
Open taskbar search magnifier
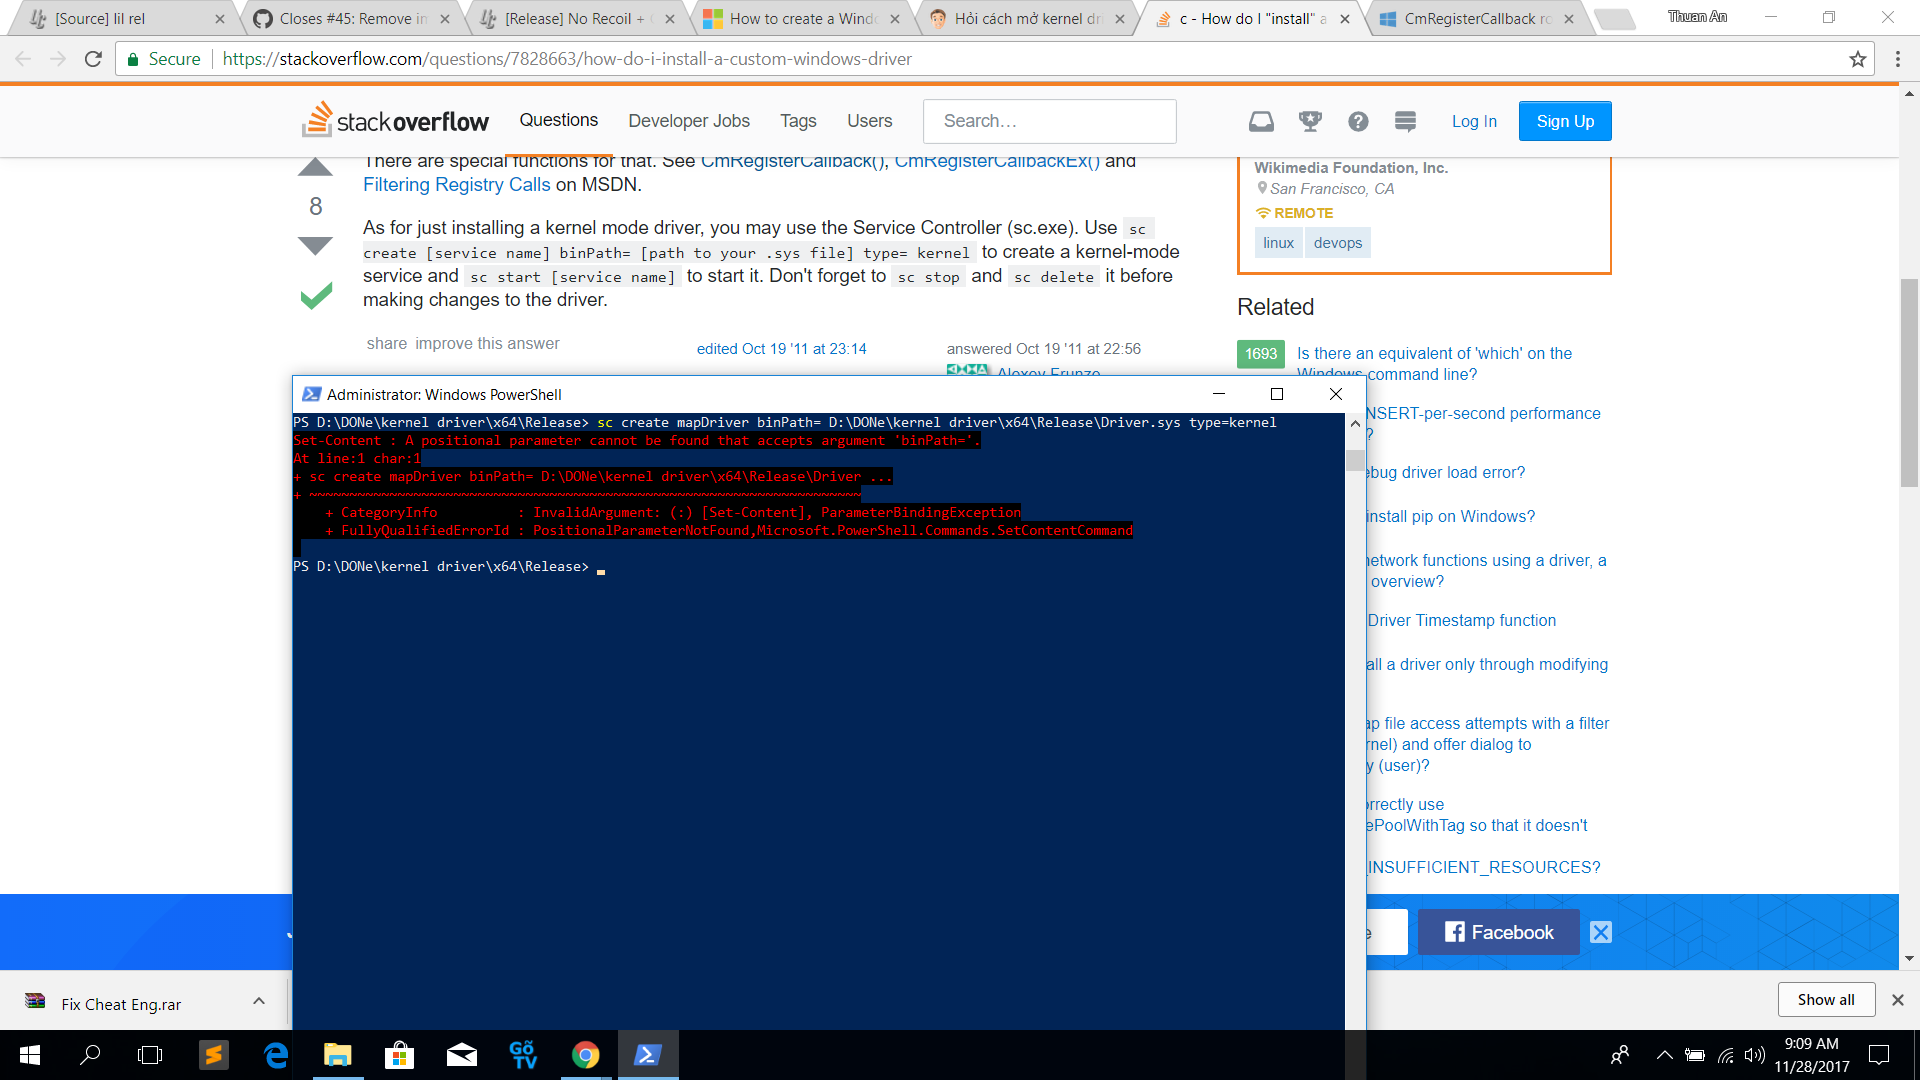[90, 1055]
